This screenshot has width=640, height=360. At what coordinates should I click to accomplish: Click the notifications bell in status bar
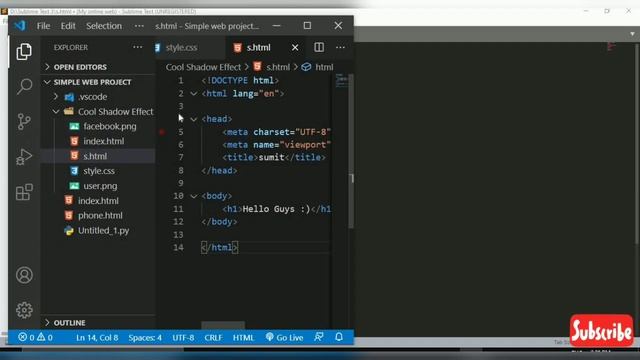(339, 337)
